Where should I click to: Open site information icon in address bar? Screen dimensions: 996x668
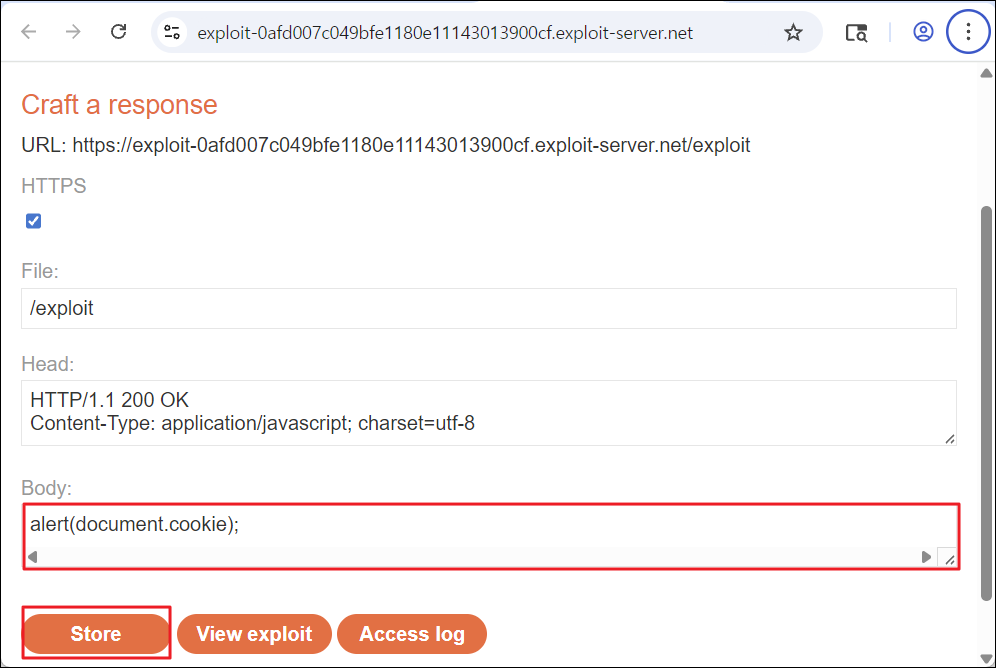point(172,32)
